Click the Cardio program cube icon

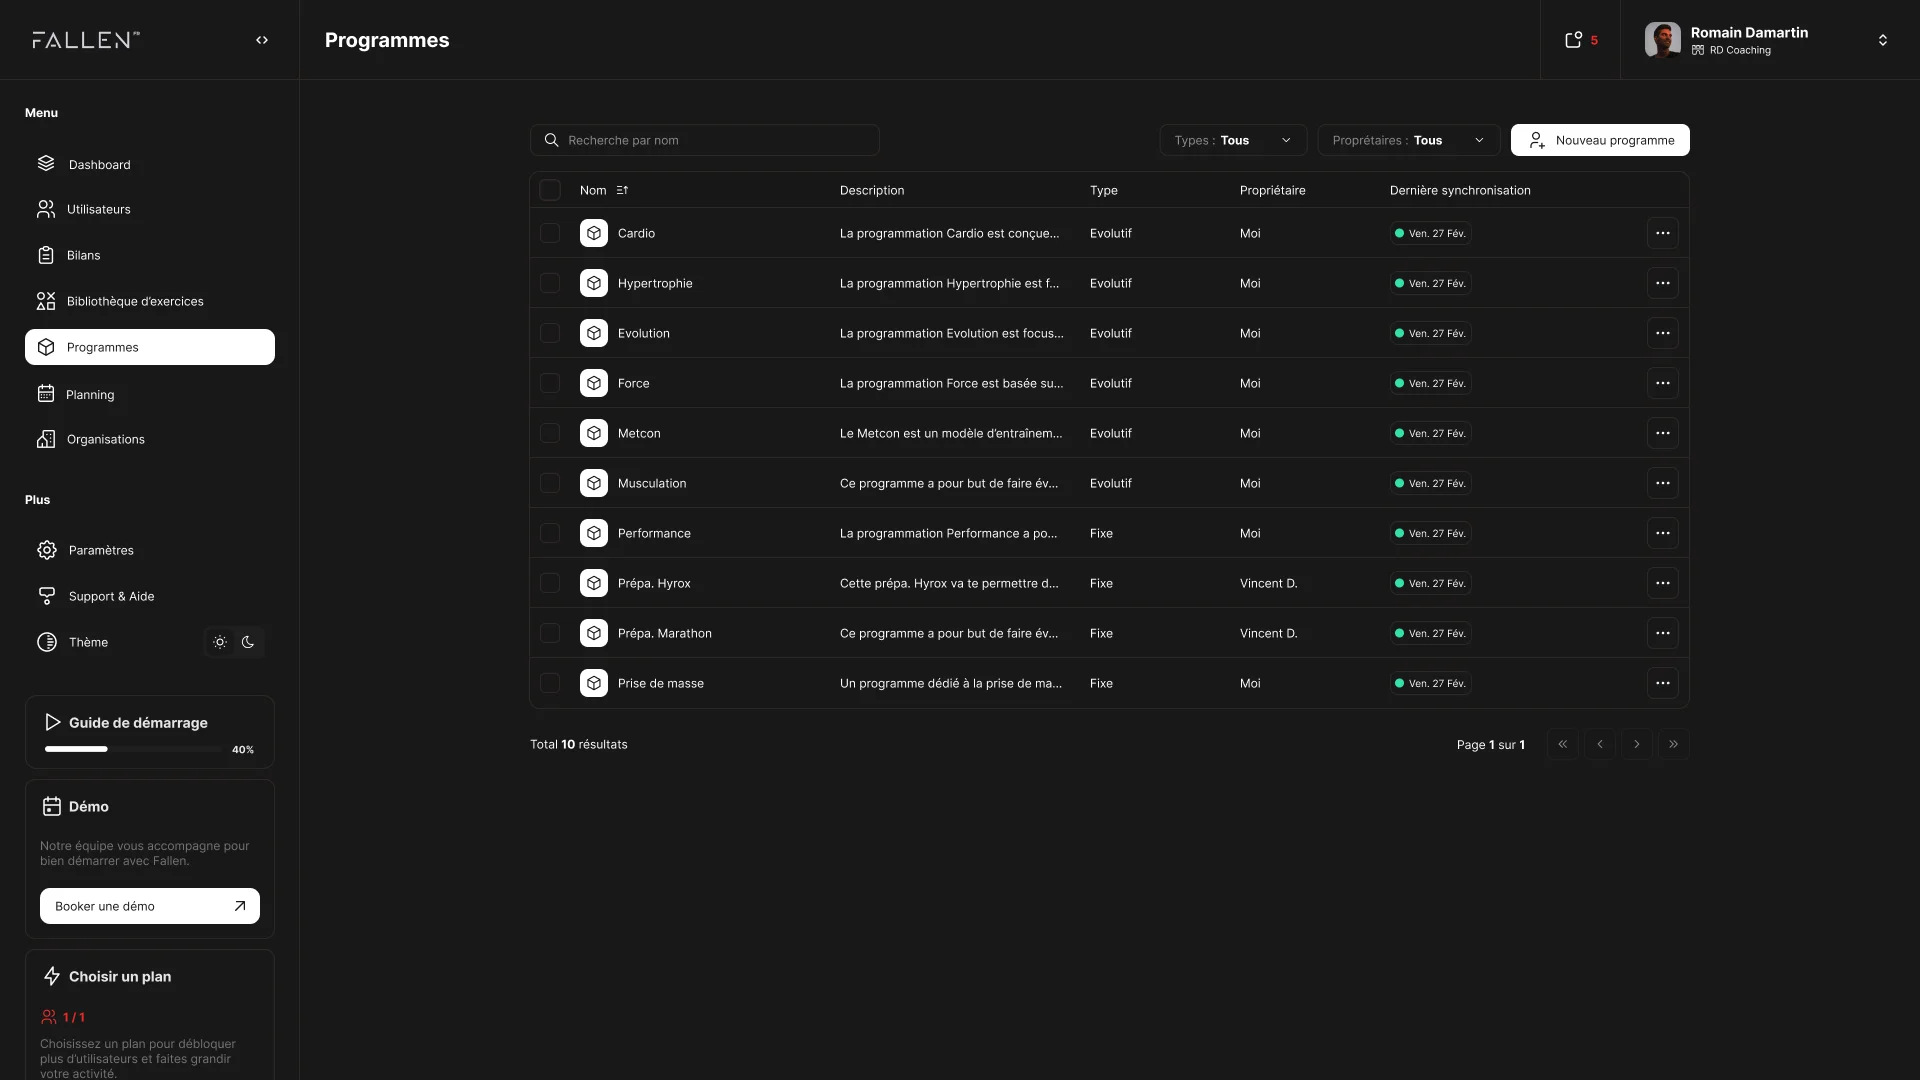pos(594,233)
